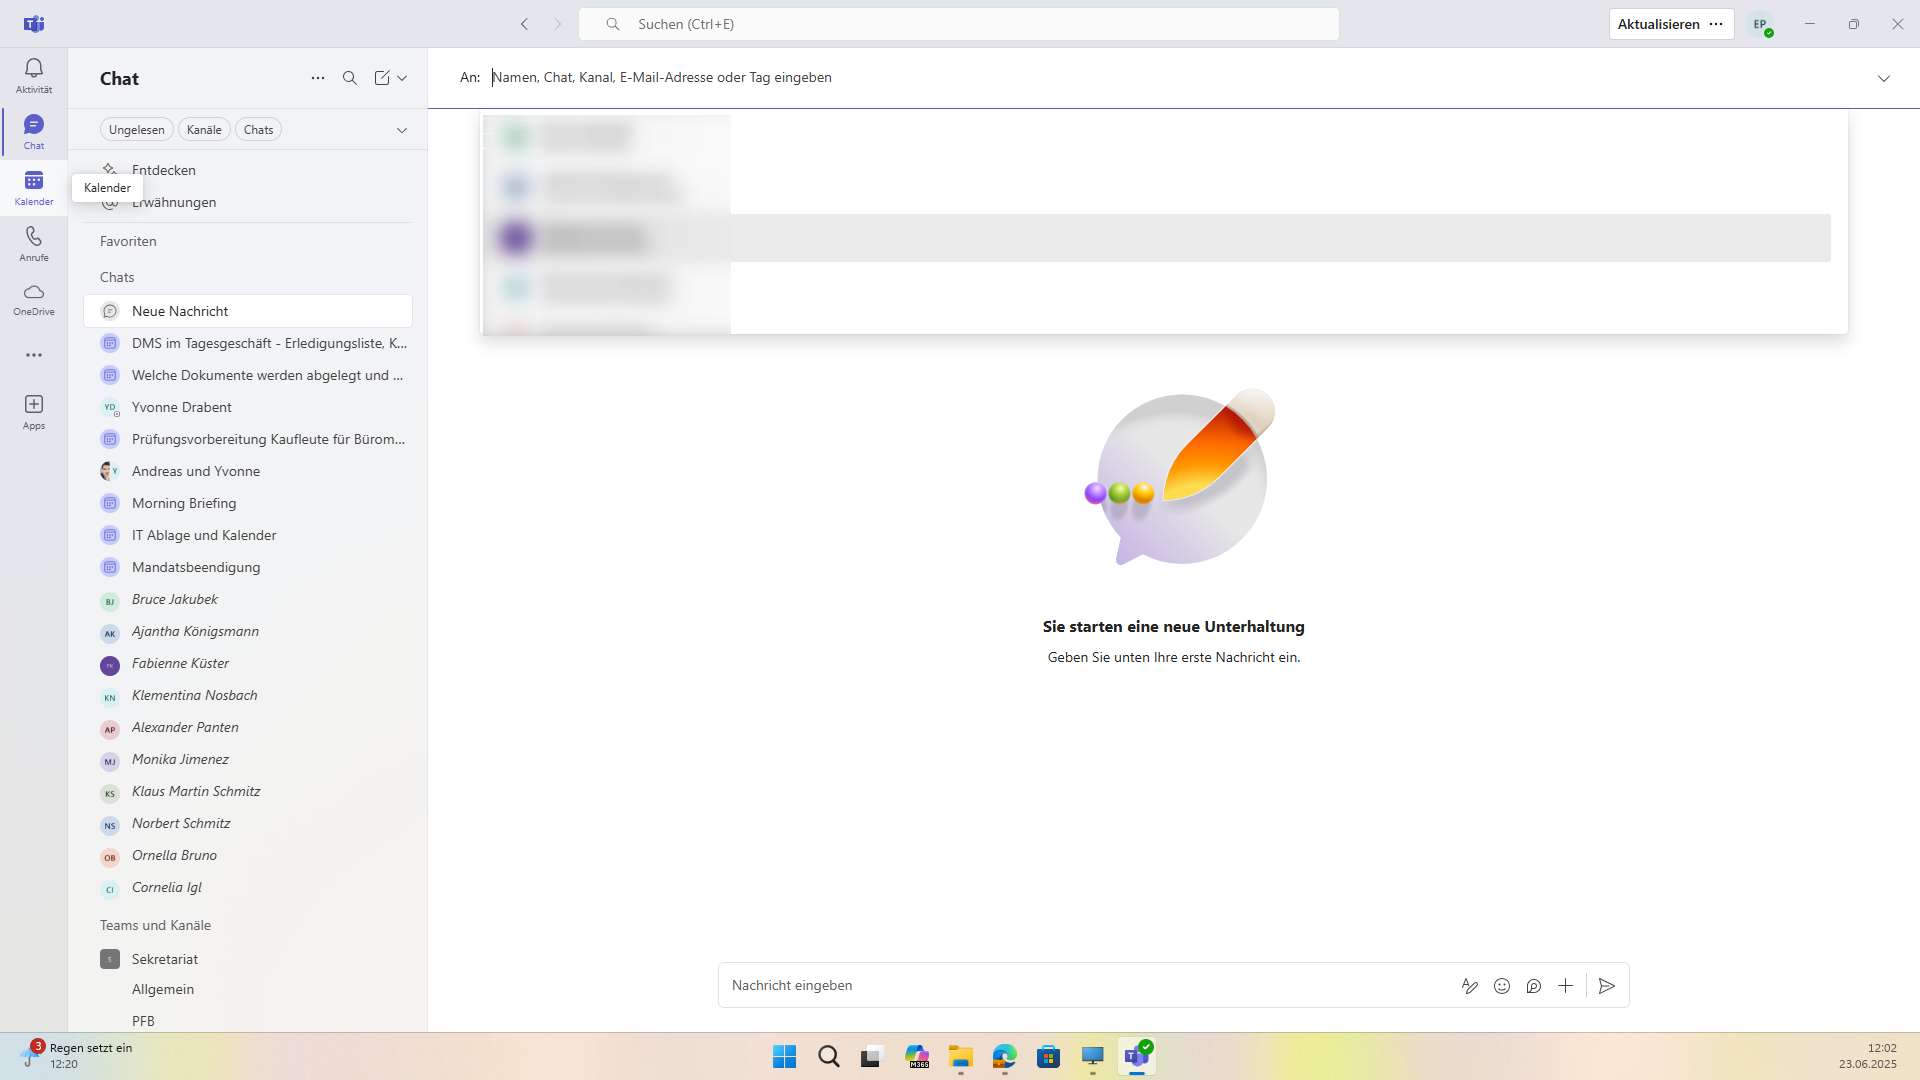1920x1080 pixels.
Task: Click the Aktualisieren button
Action: click(1658, 24)
